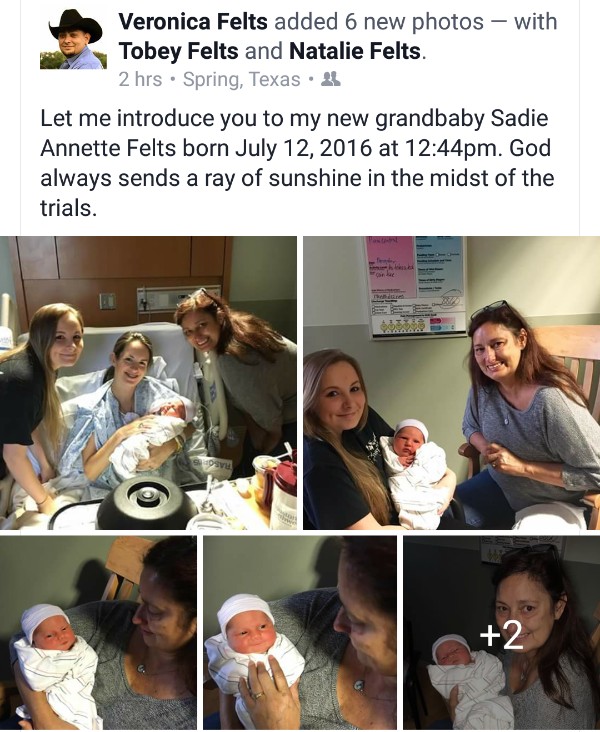Viewport: 600px width, 732px height.
Task: Open the Spring, Texas location
Action: 241,79
